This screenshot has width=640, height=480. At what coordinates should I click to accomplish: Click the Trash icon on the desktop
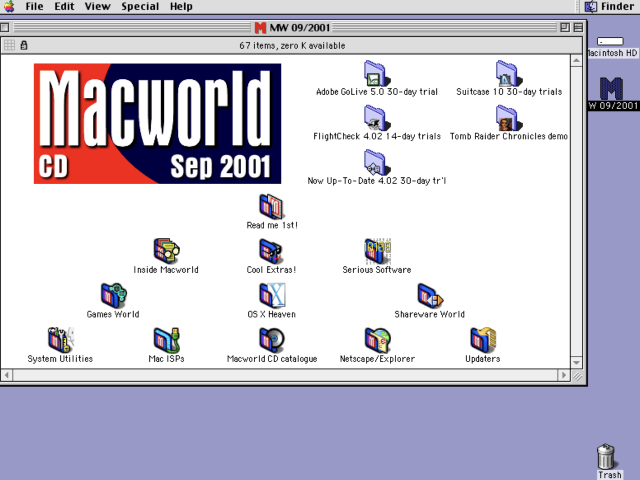point(607,457)
